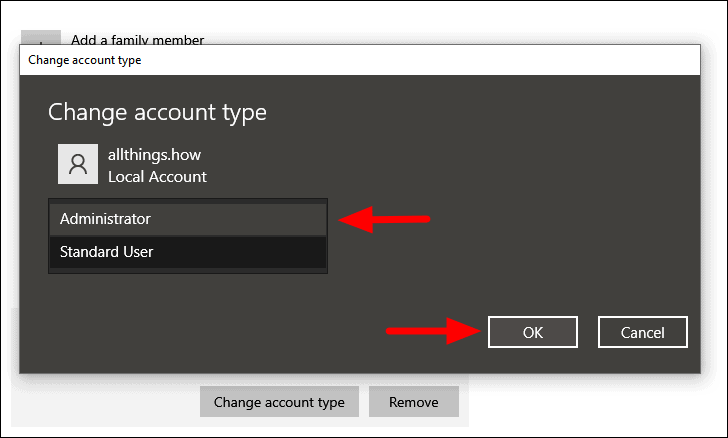Click the red arrow pointing at Administrator
This screenshot has height=438, width=728.
click(x=384, y=219)
